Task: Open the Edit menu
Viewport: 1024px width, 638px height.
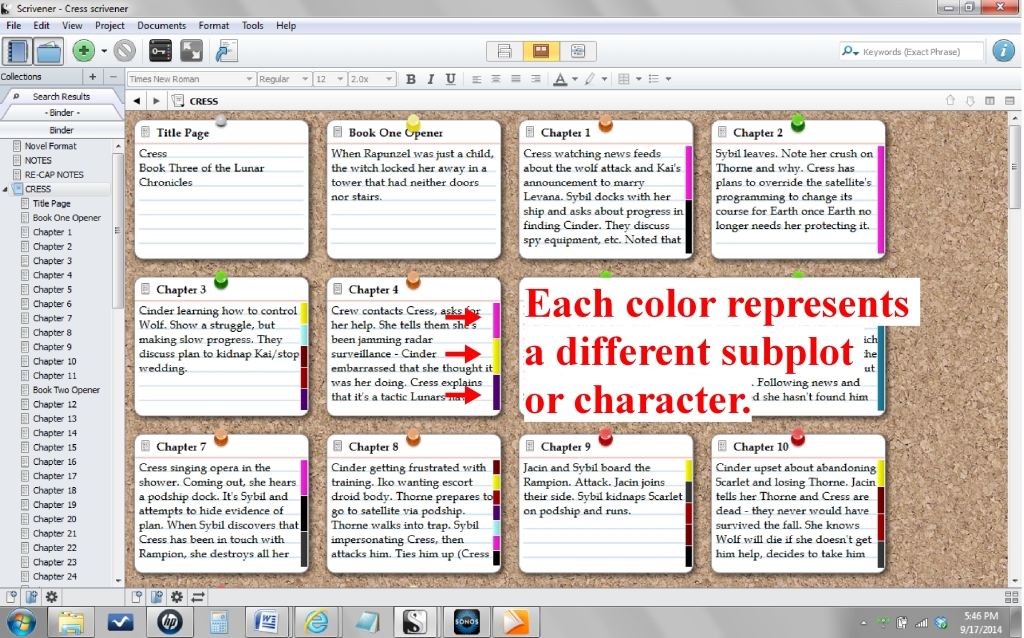Action: coord(41,25)
